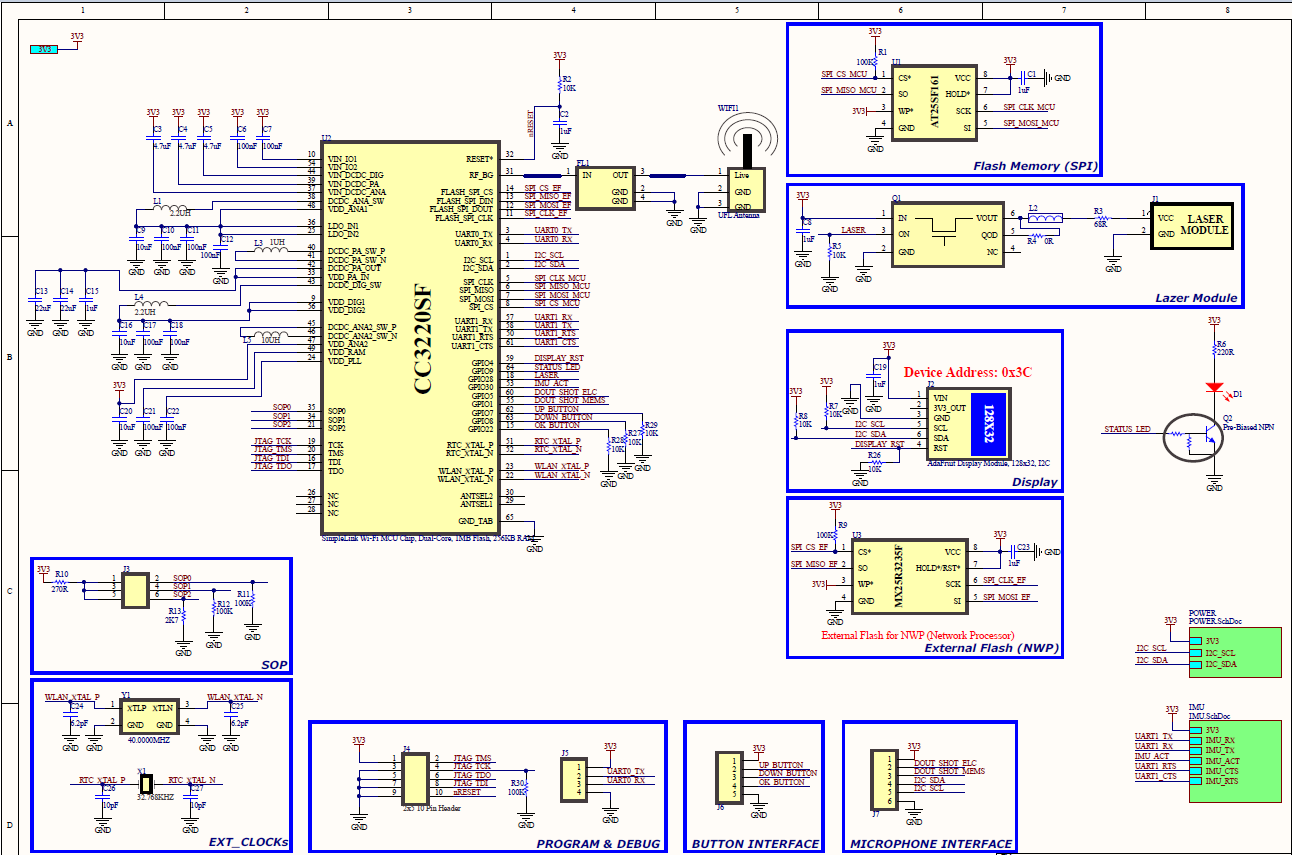Image resolution: width=1292 pixels, height=855 pixels.
Task: Click the "RF_BG" pin name
Action: [481, 174]
